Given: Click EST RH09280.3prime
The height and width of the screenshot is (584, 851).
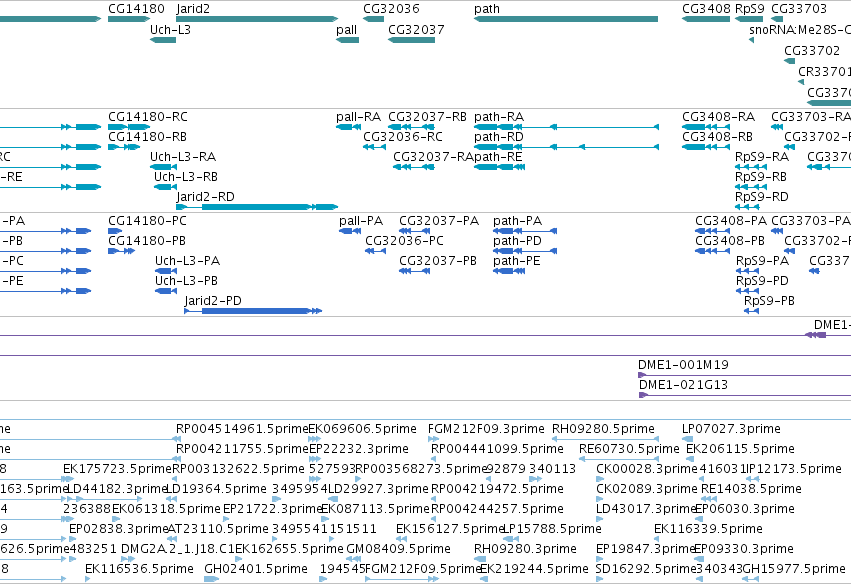Looking at the screenshot, I should pyautogui.click(x=525, y=549).
